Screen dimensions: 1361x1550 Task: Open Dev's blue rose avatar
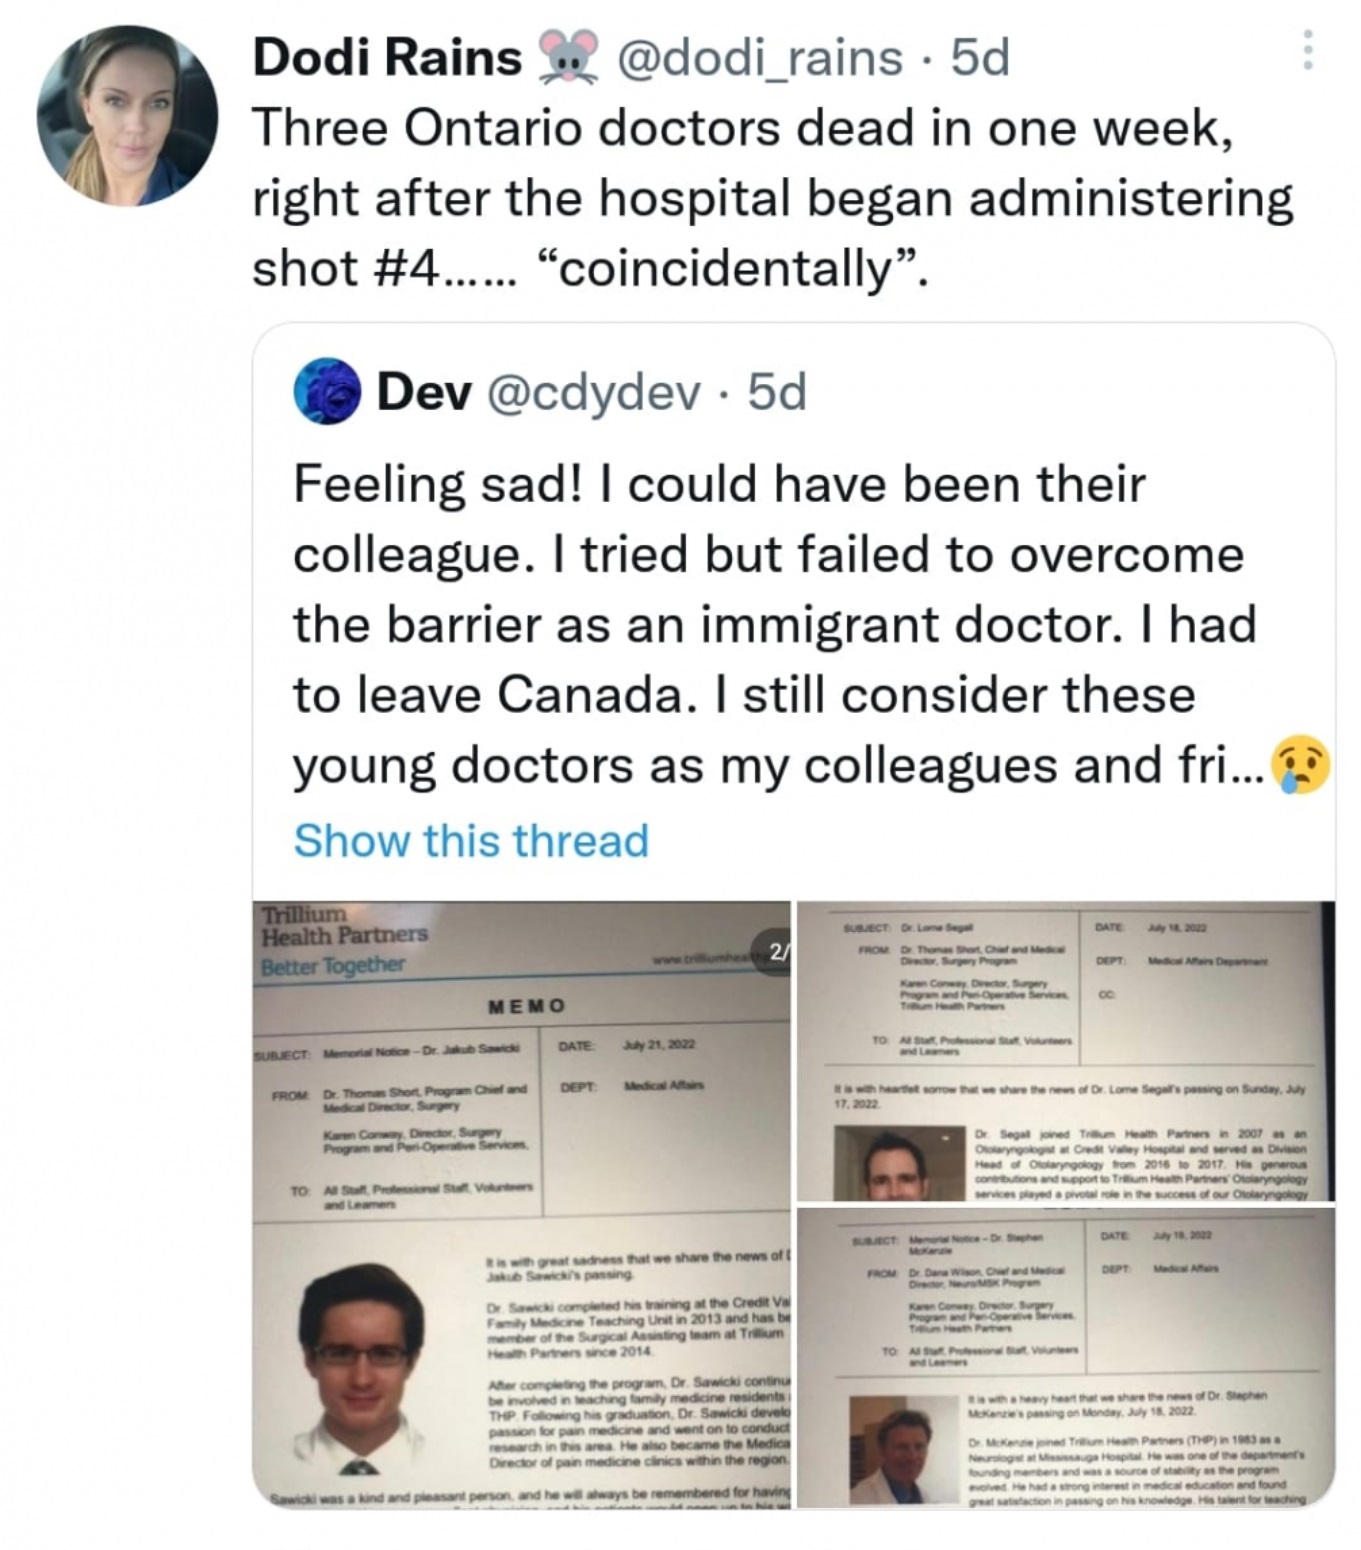326,392
